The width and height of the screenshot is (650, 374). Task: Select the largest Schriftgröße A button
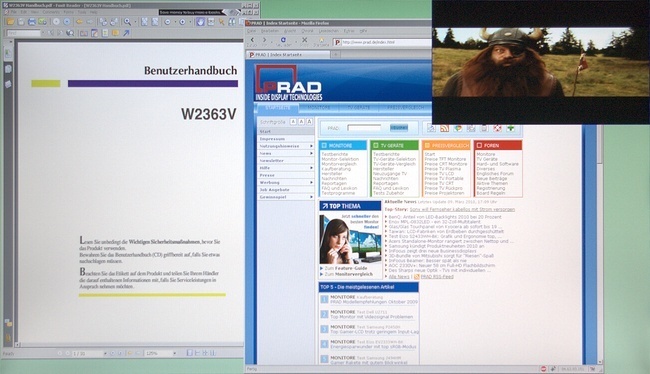309,121
